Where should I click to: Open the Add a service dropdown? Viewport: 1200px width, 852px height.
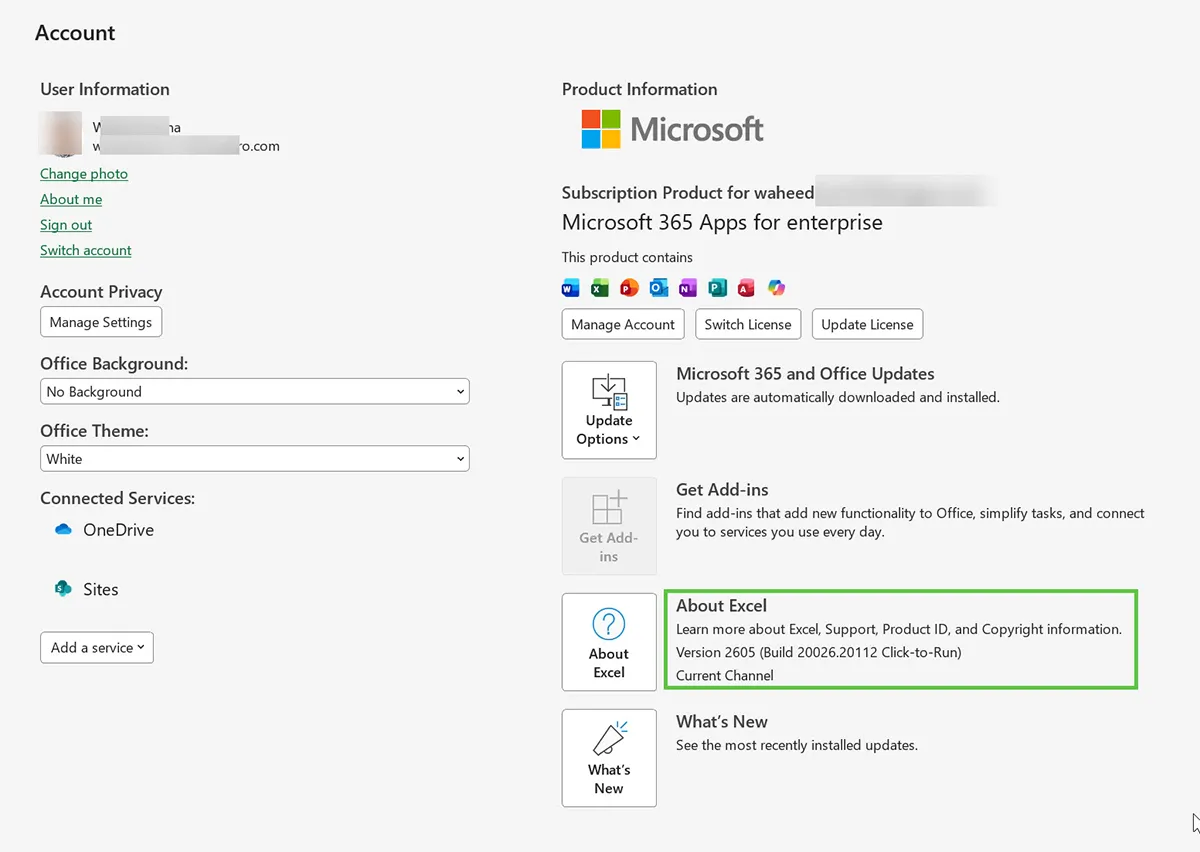click(x=97, y=648)
